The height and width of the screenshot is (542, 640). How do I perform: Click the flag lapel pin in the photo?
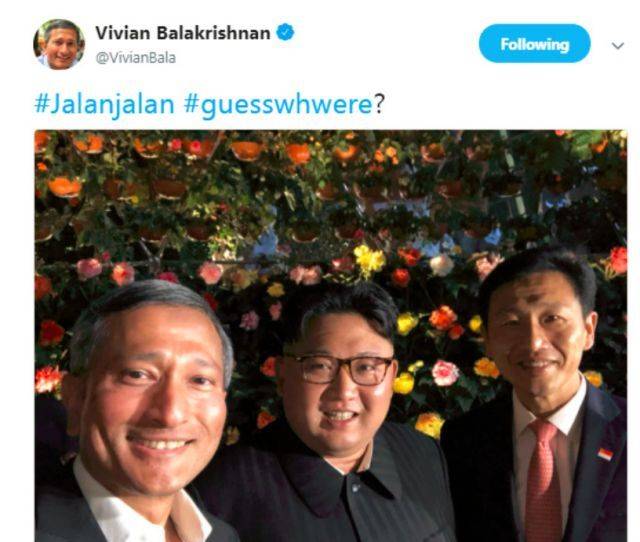click(x=605, y=454)
